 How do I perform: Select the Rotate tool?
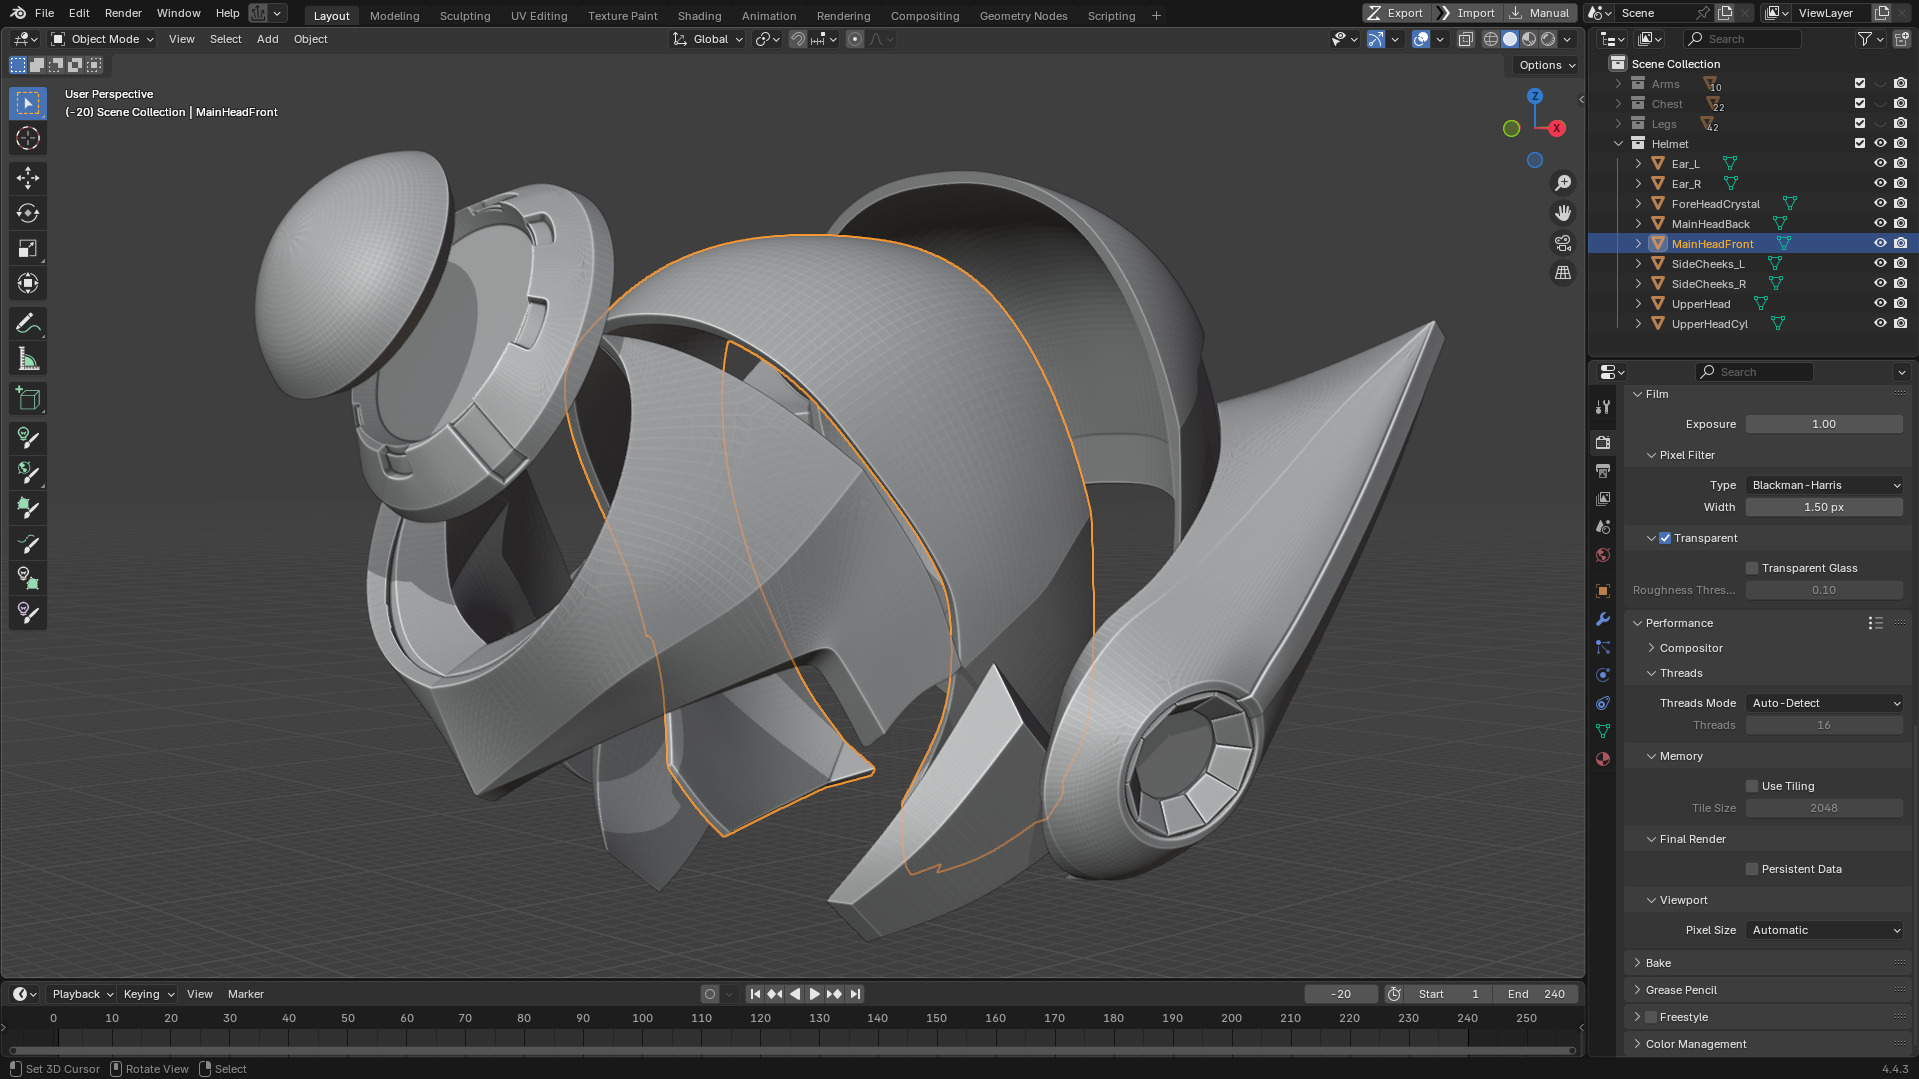point(28,213)
